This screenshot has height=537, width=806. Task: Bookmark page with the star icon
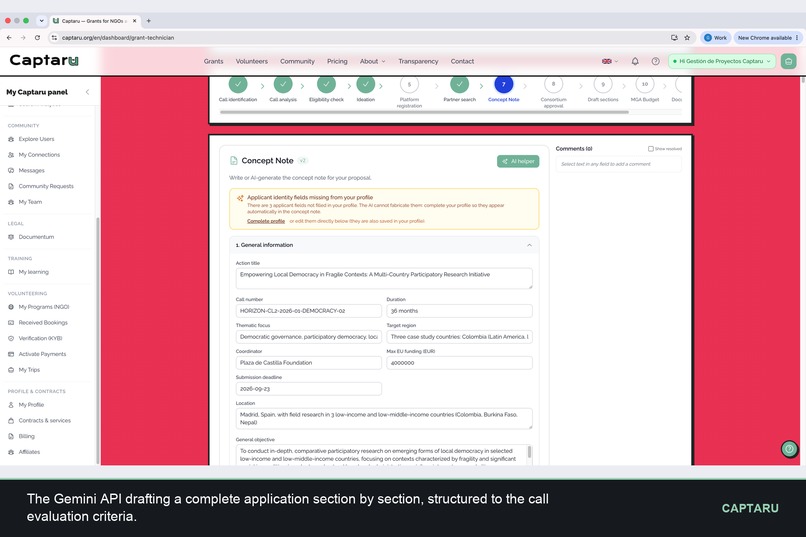point(687,38)
